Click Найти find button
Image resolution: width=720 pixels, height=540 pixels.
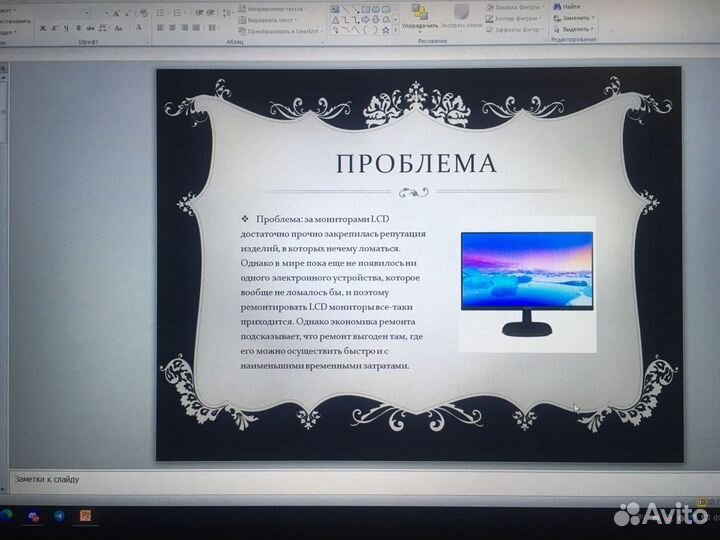(567, 7)
